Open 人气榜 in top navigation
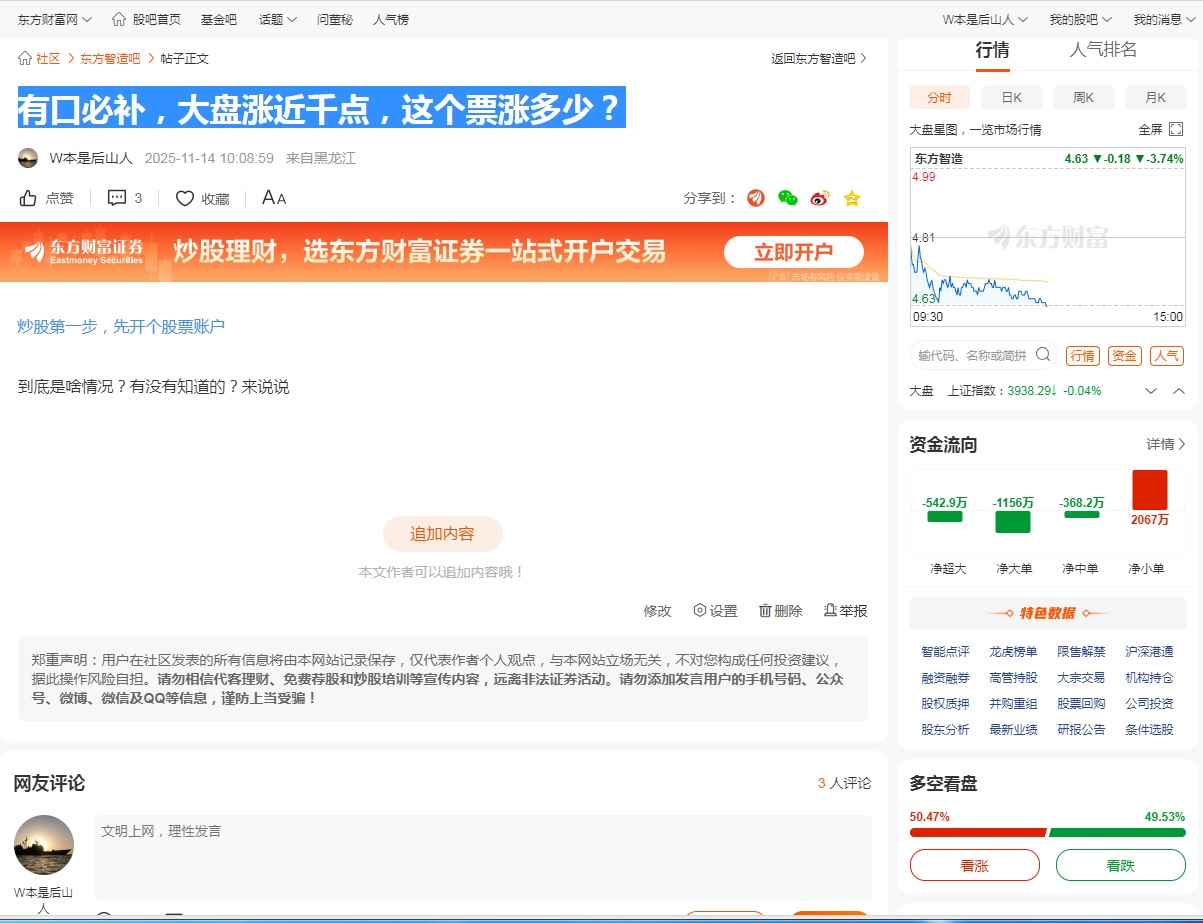The width and height of the screenshot is (1203, 923). [391, 19]
